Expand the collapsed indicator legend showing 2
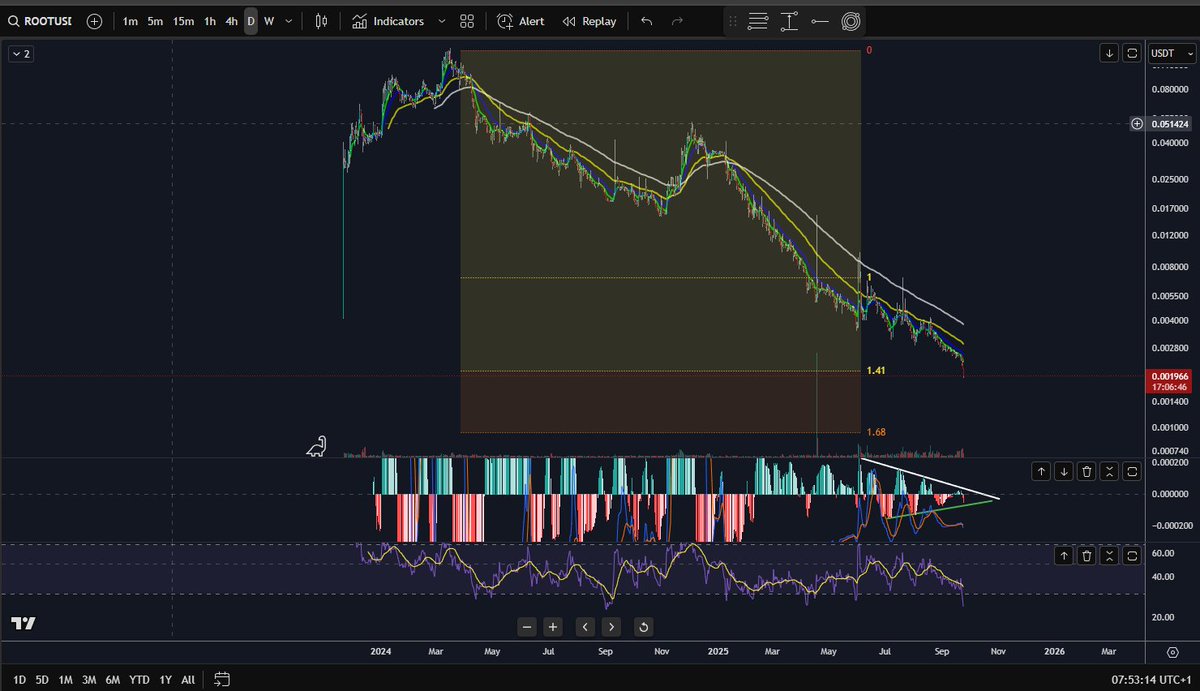This screenshot has width=1200, height=691. (21, 54)
